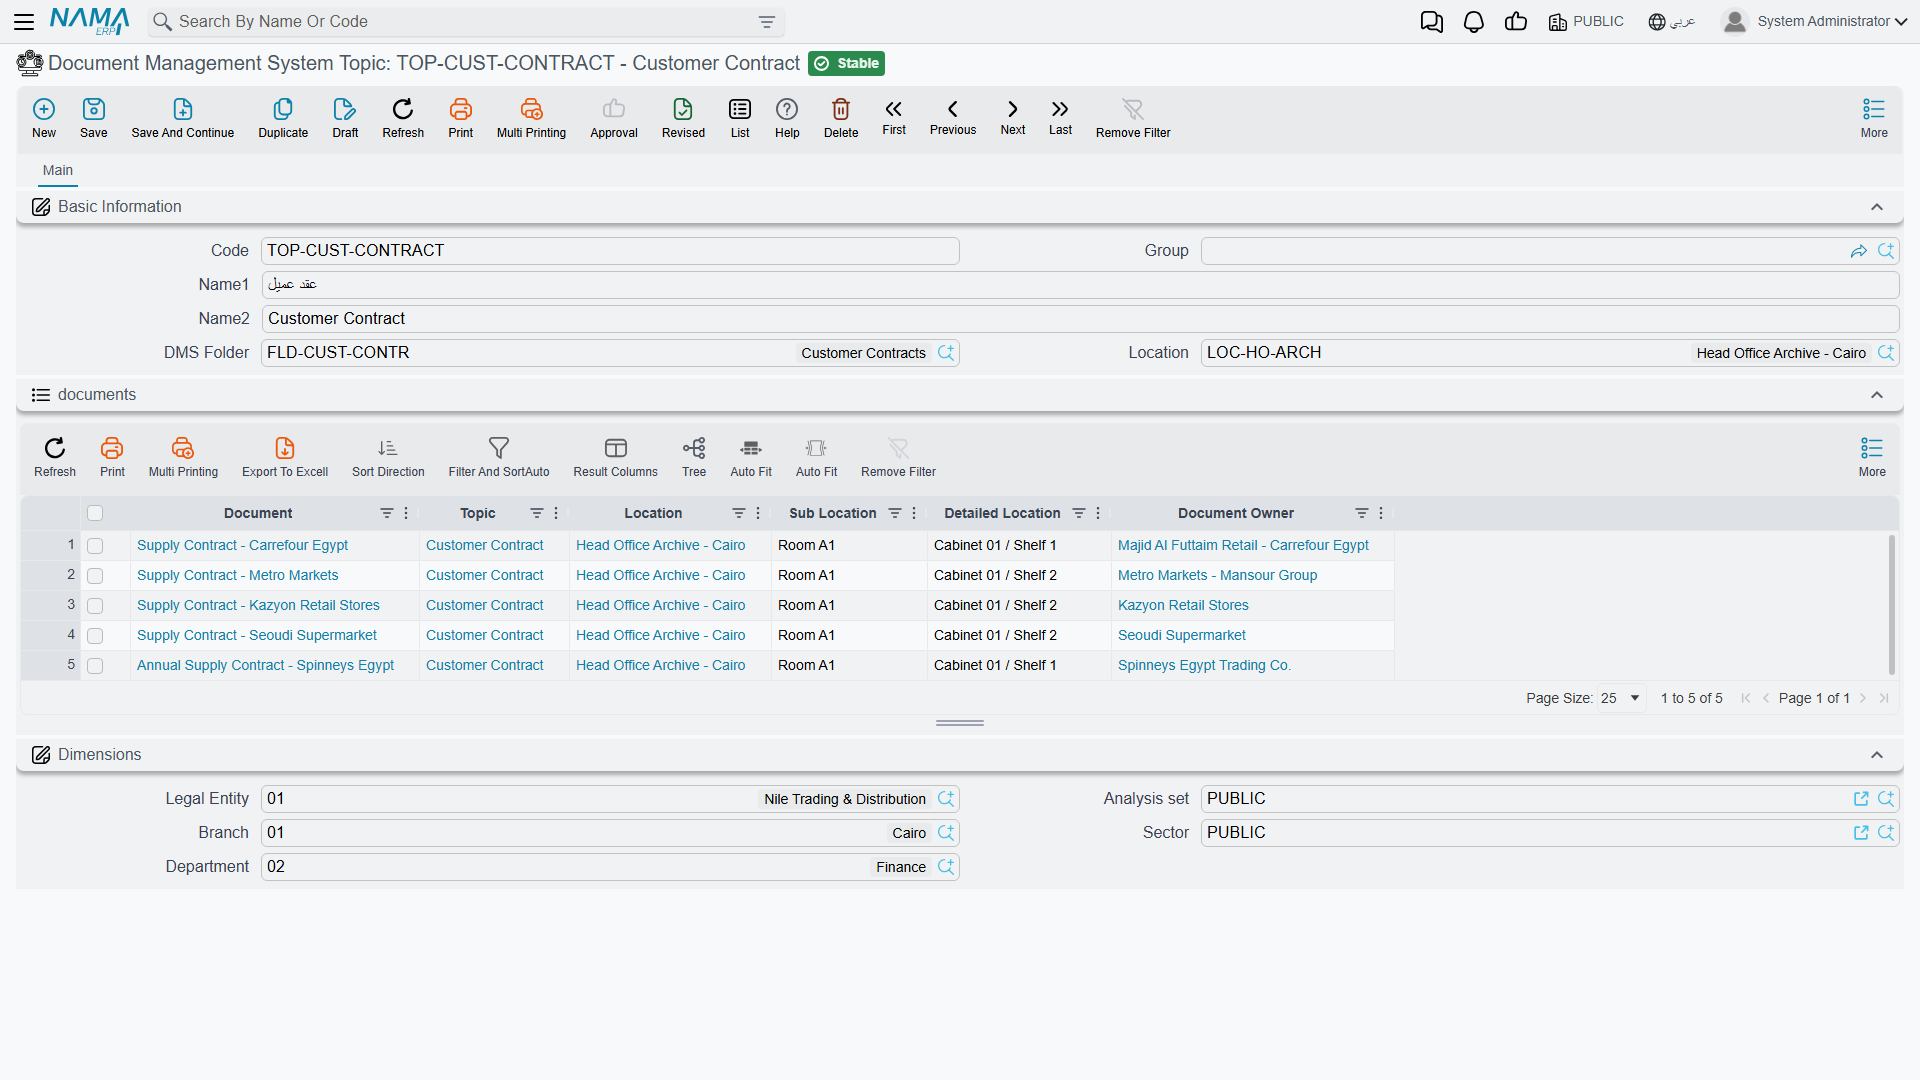Open Multi Printing in top toolbar
Image resolution: width=1920 pixels, height=1080 pixels.
(x=531, y=118)
